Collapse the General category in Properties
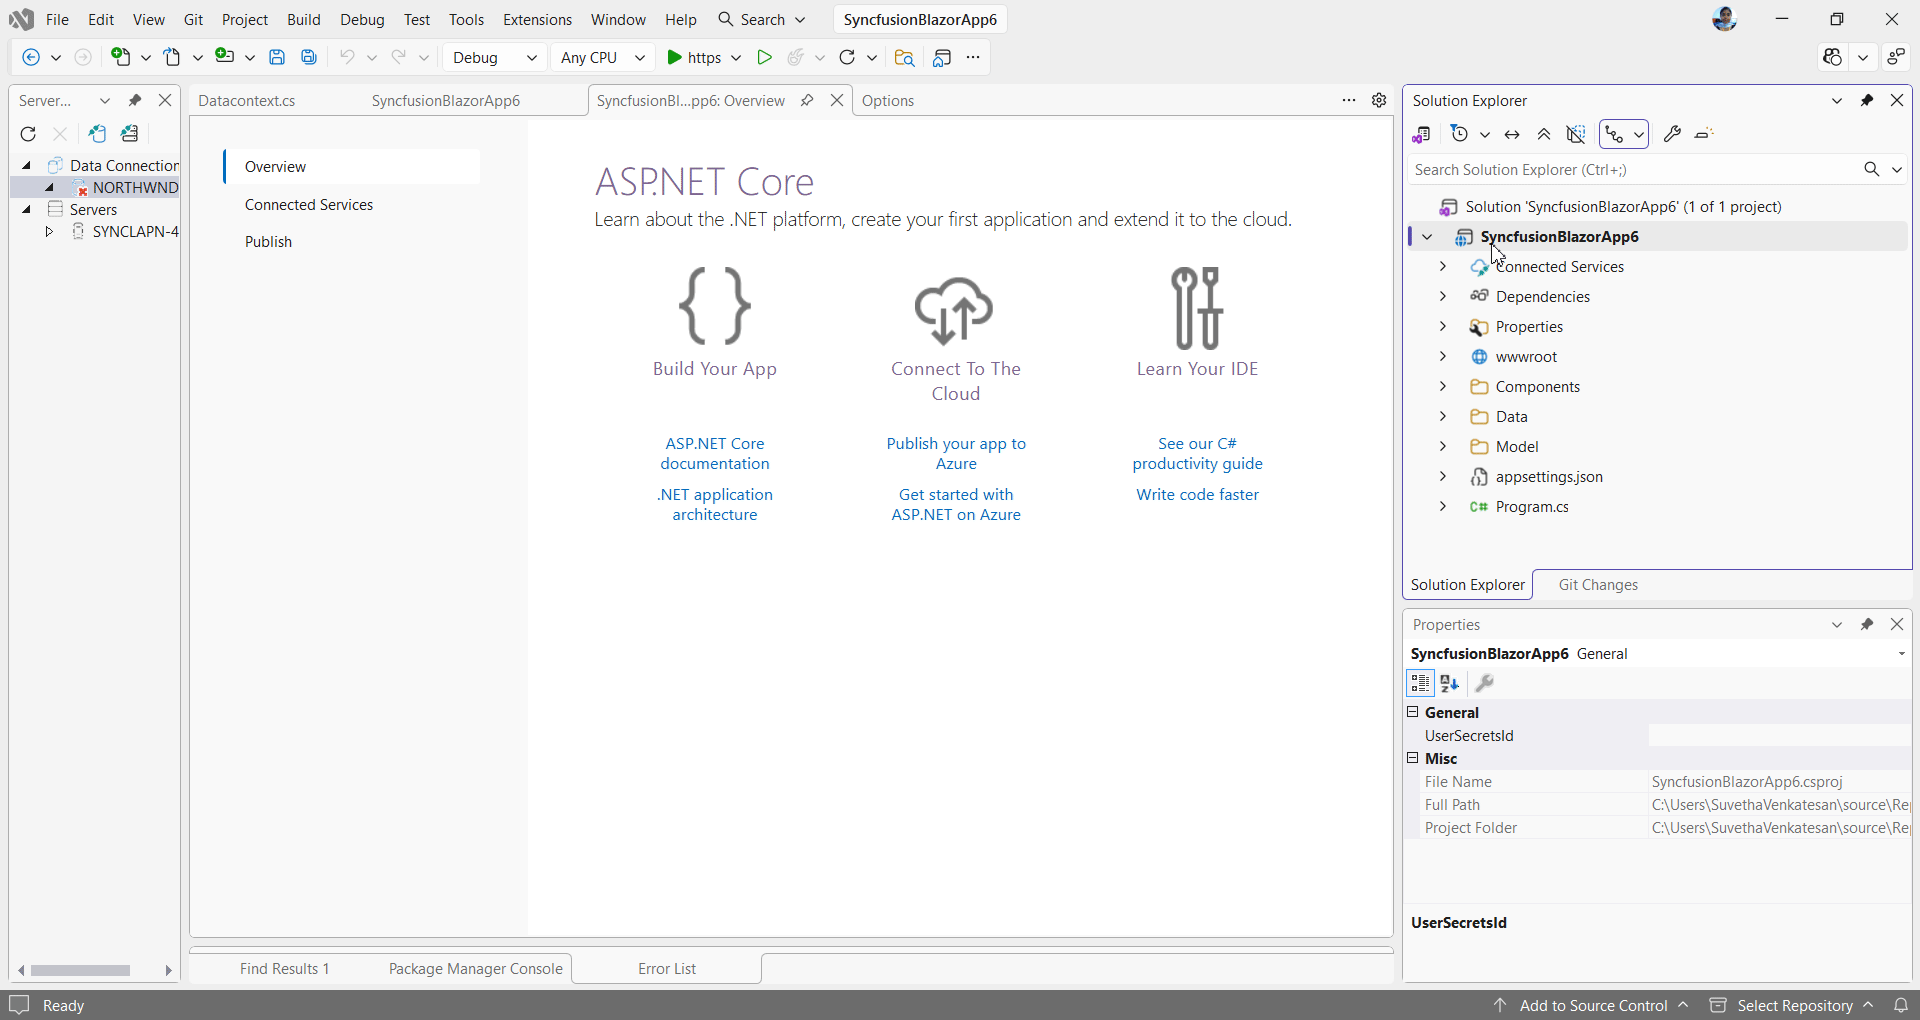1920x1020 pixels. click(1413, 712)
